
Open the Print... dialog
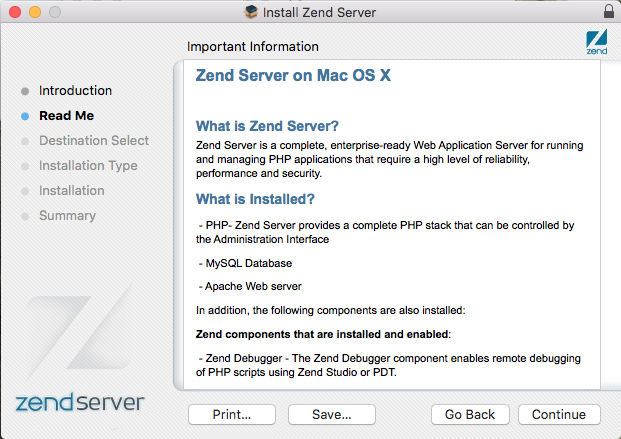tap(232, 414)
